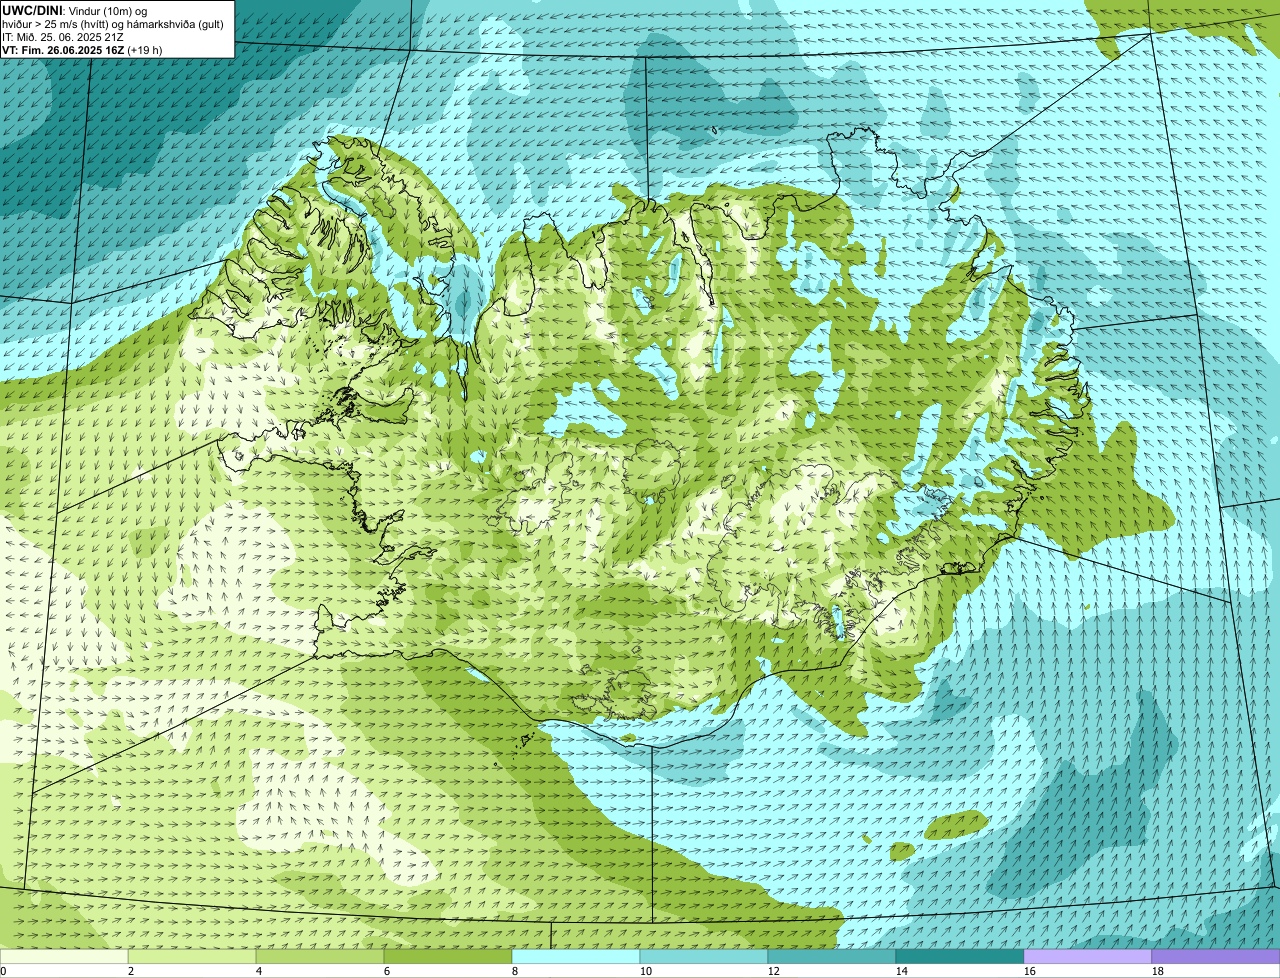Click the legend scale label '10'

pos(646,971)
